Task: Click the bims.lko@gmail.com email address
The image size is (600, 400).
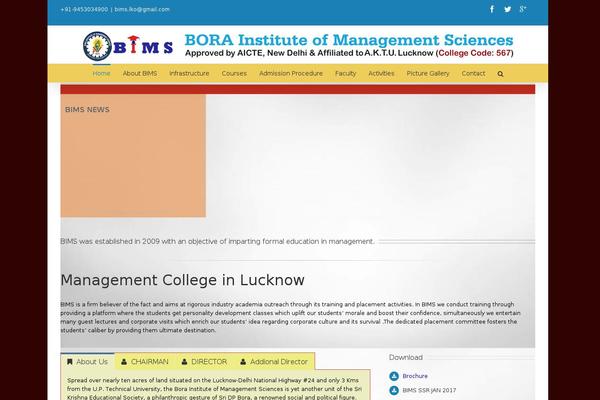Action: click(x=142, y=9)
